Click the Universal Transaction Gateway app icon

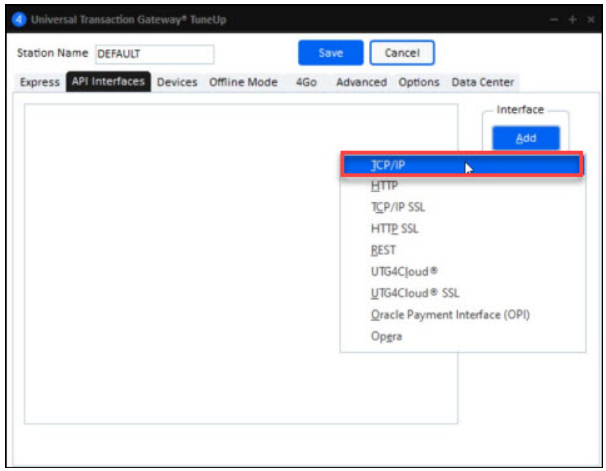[19, 20]
